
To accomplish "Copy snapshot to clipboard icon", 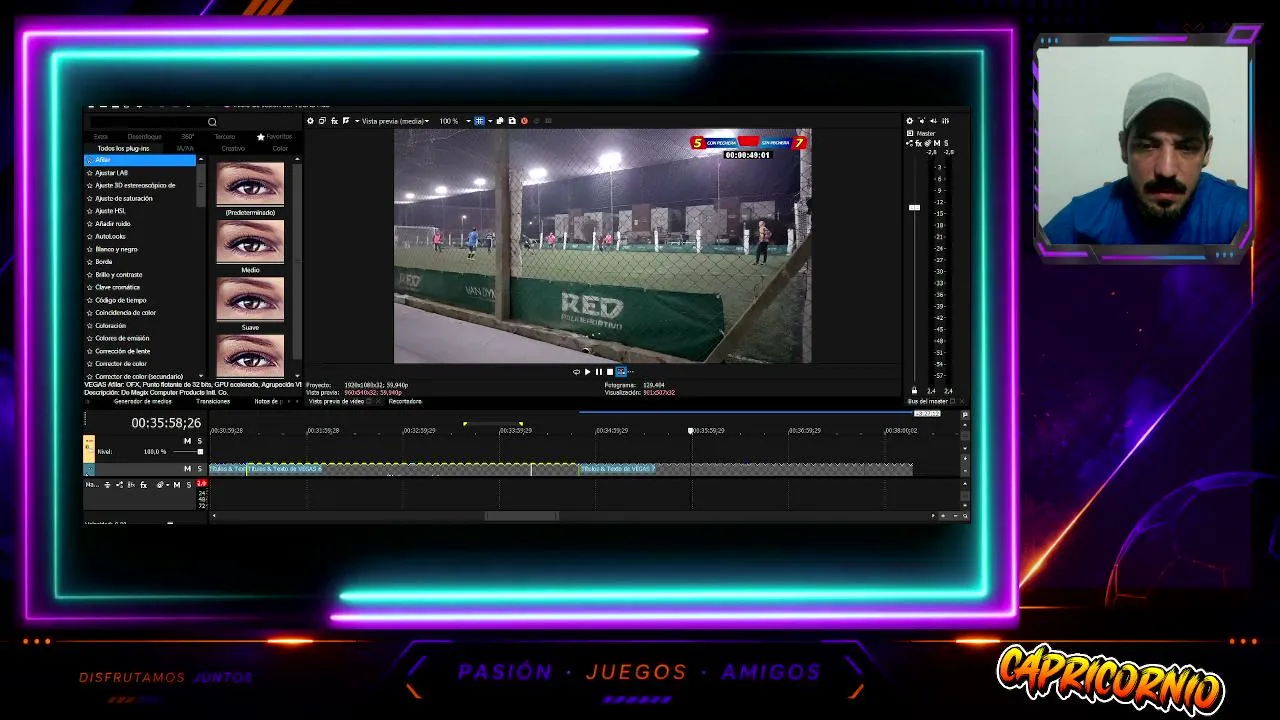I will [500, 121].
